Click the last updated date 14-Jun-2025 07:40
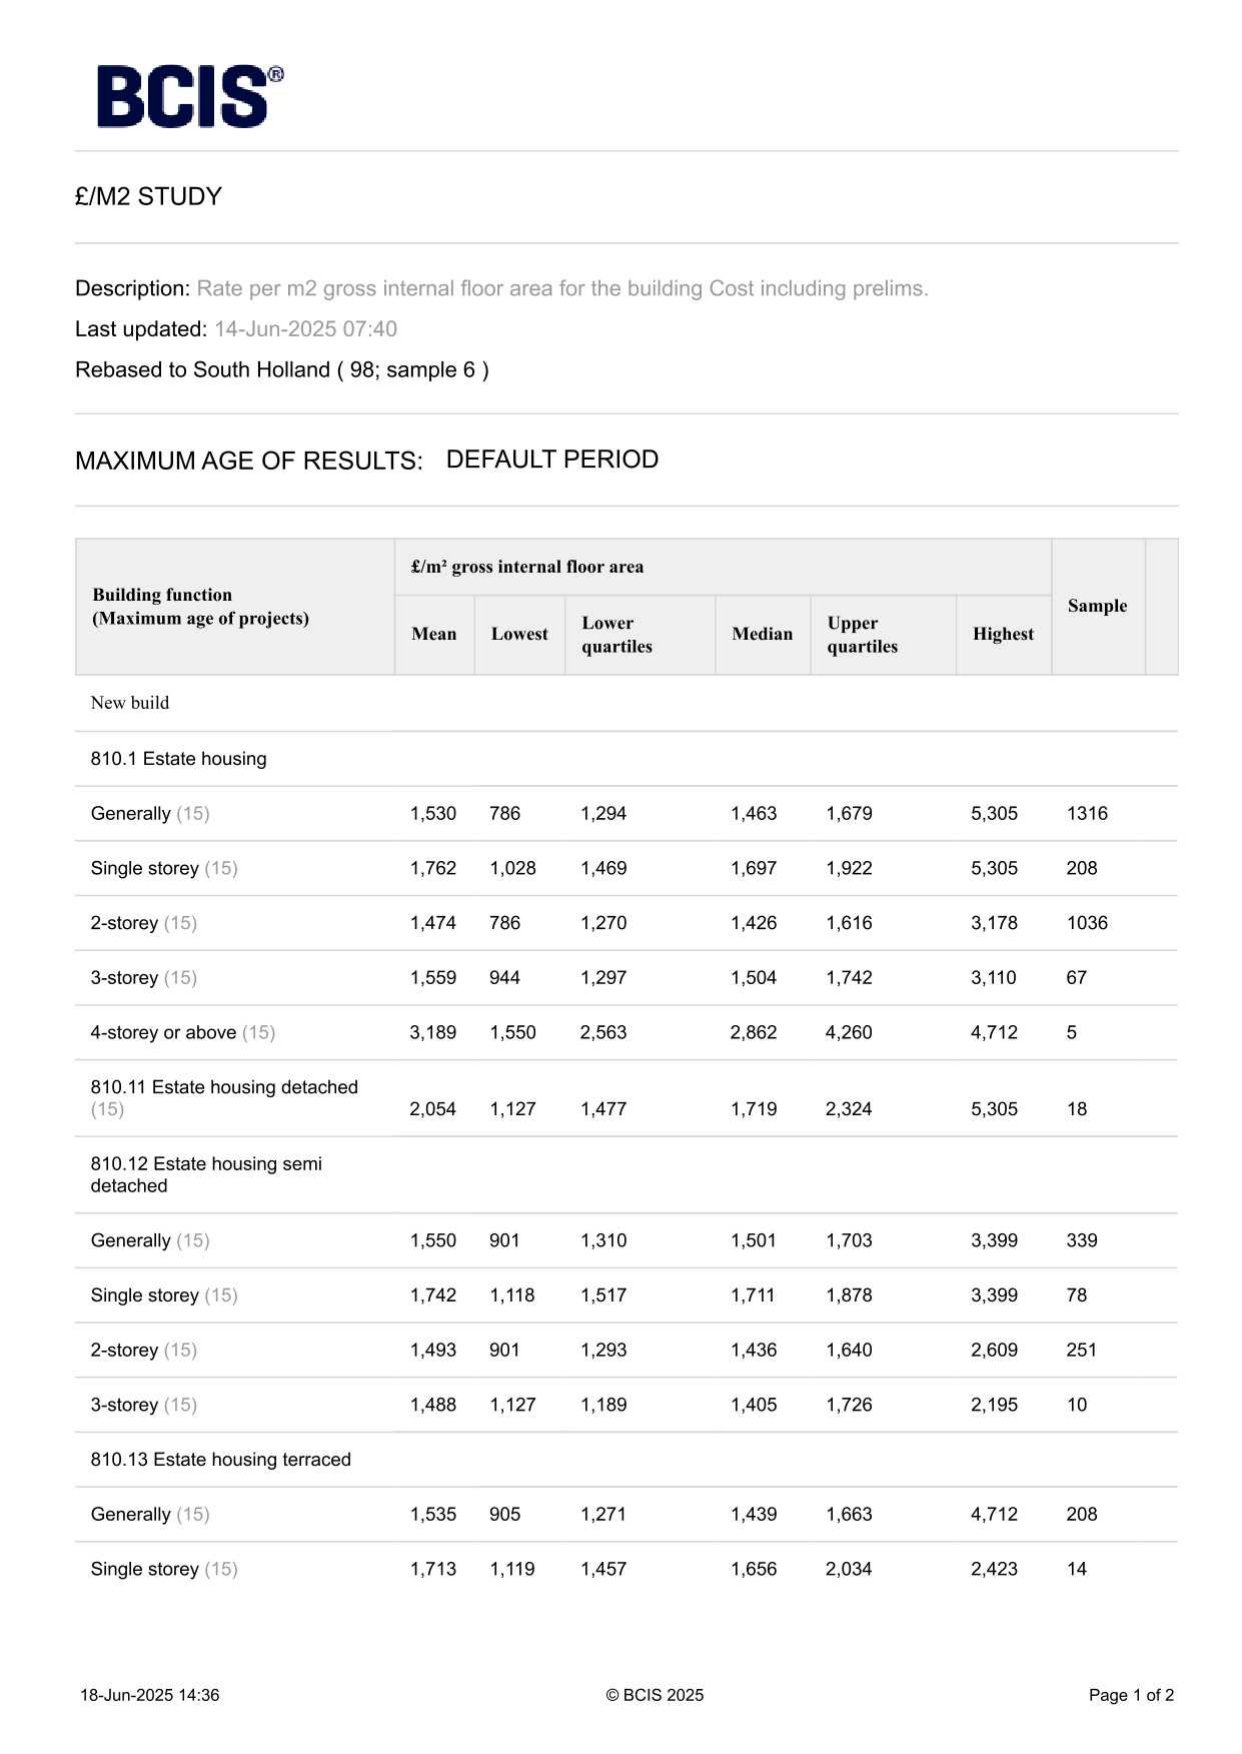Viewport: 1242px width, 1754px height. coord(305,329)
